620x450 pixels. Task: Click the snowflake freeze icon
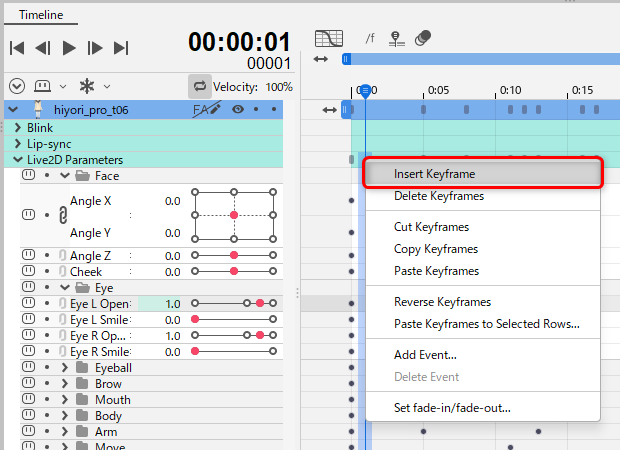click(88, 86)
